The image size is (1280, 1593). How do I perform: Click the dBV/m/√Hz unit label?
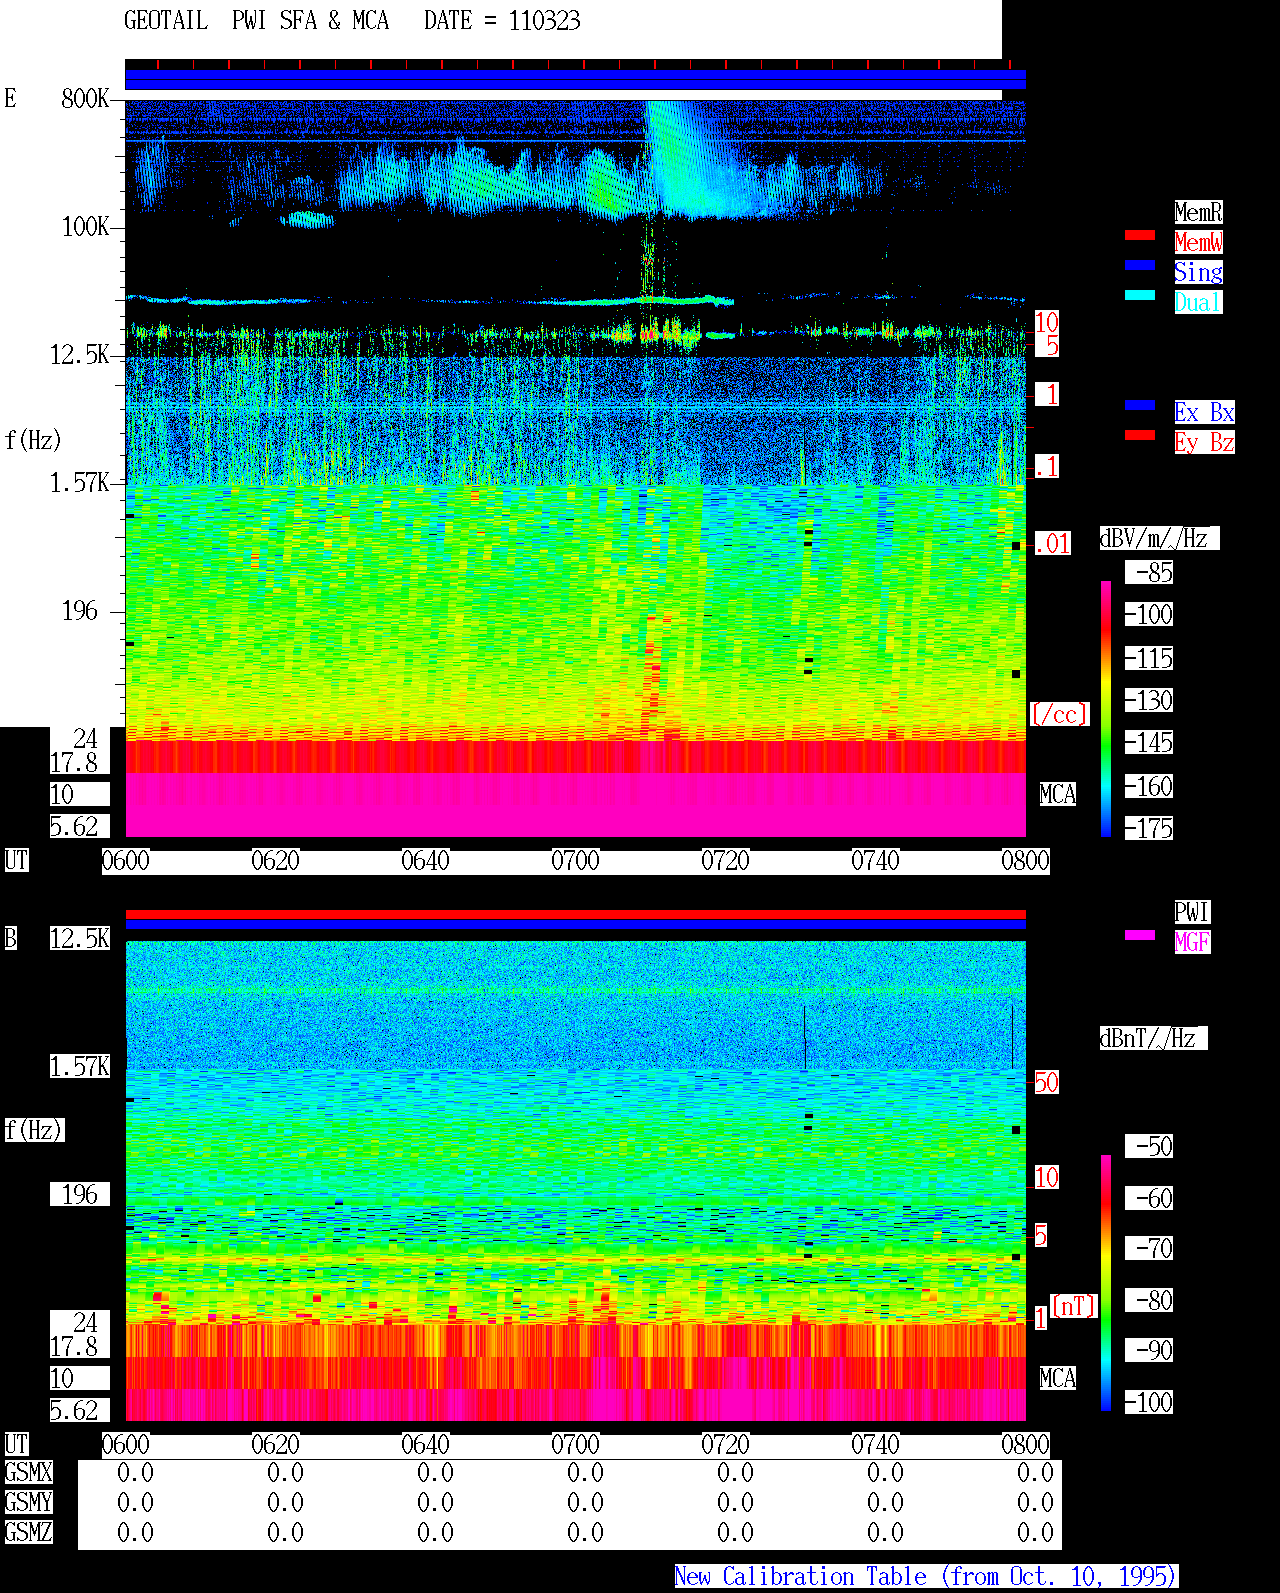pyautogui.click(x=1159, y=538)
